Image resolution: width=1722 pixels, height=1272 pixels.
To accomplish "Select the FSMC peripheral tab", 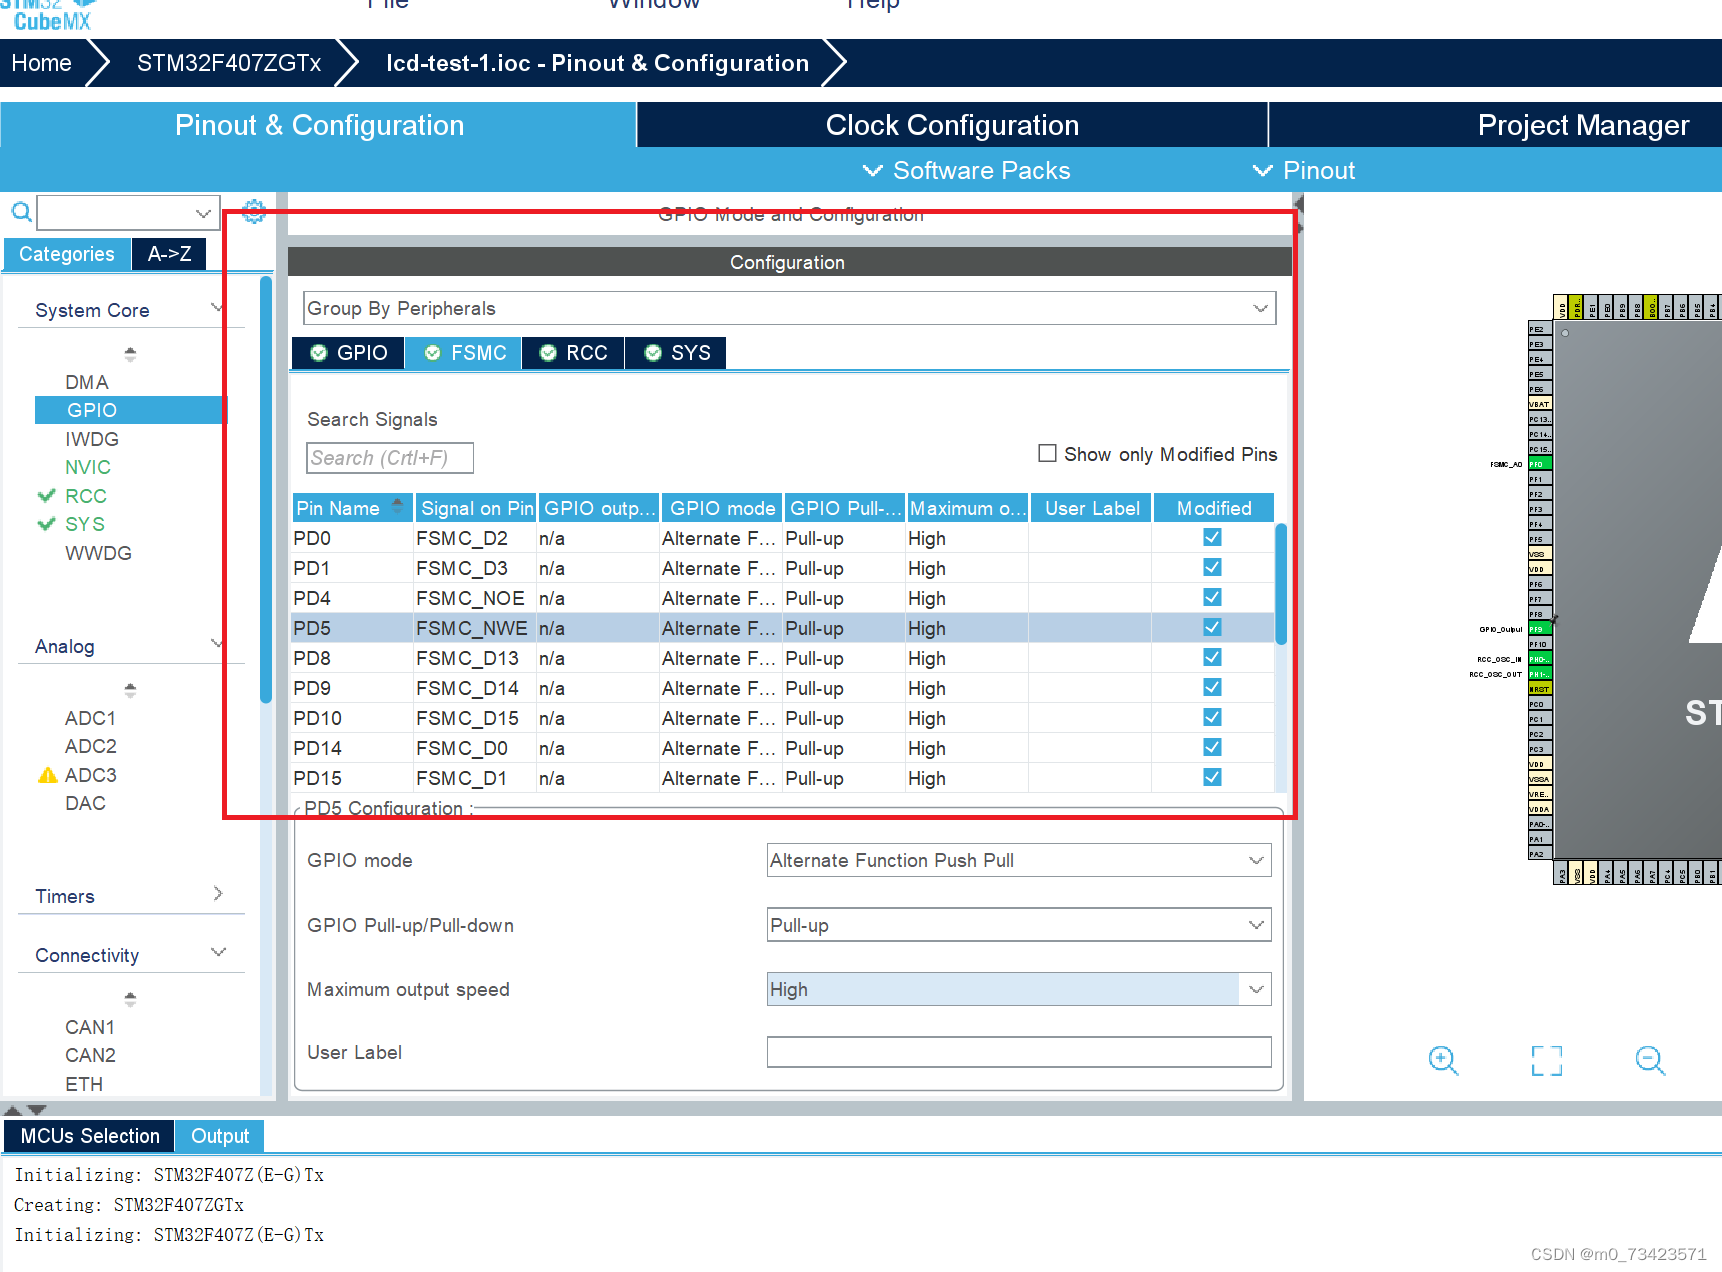I will pyautogui.click(x=464, y=353).
